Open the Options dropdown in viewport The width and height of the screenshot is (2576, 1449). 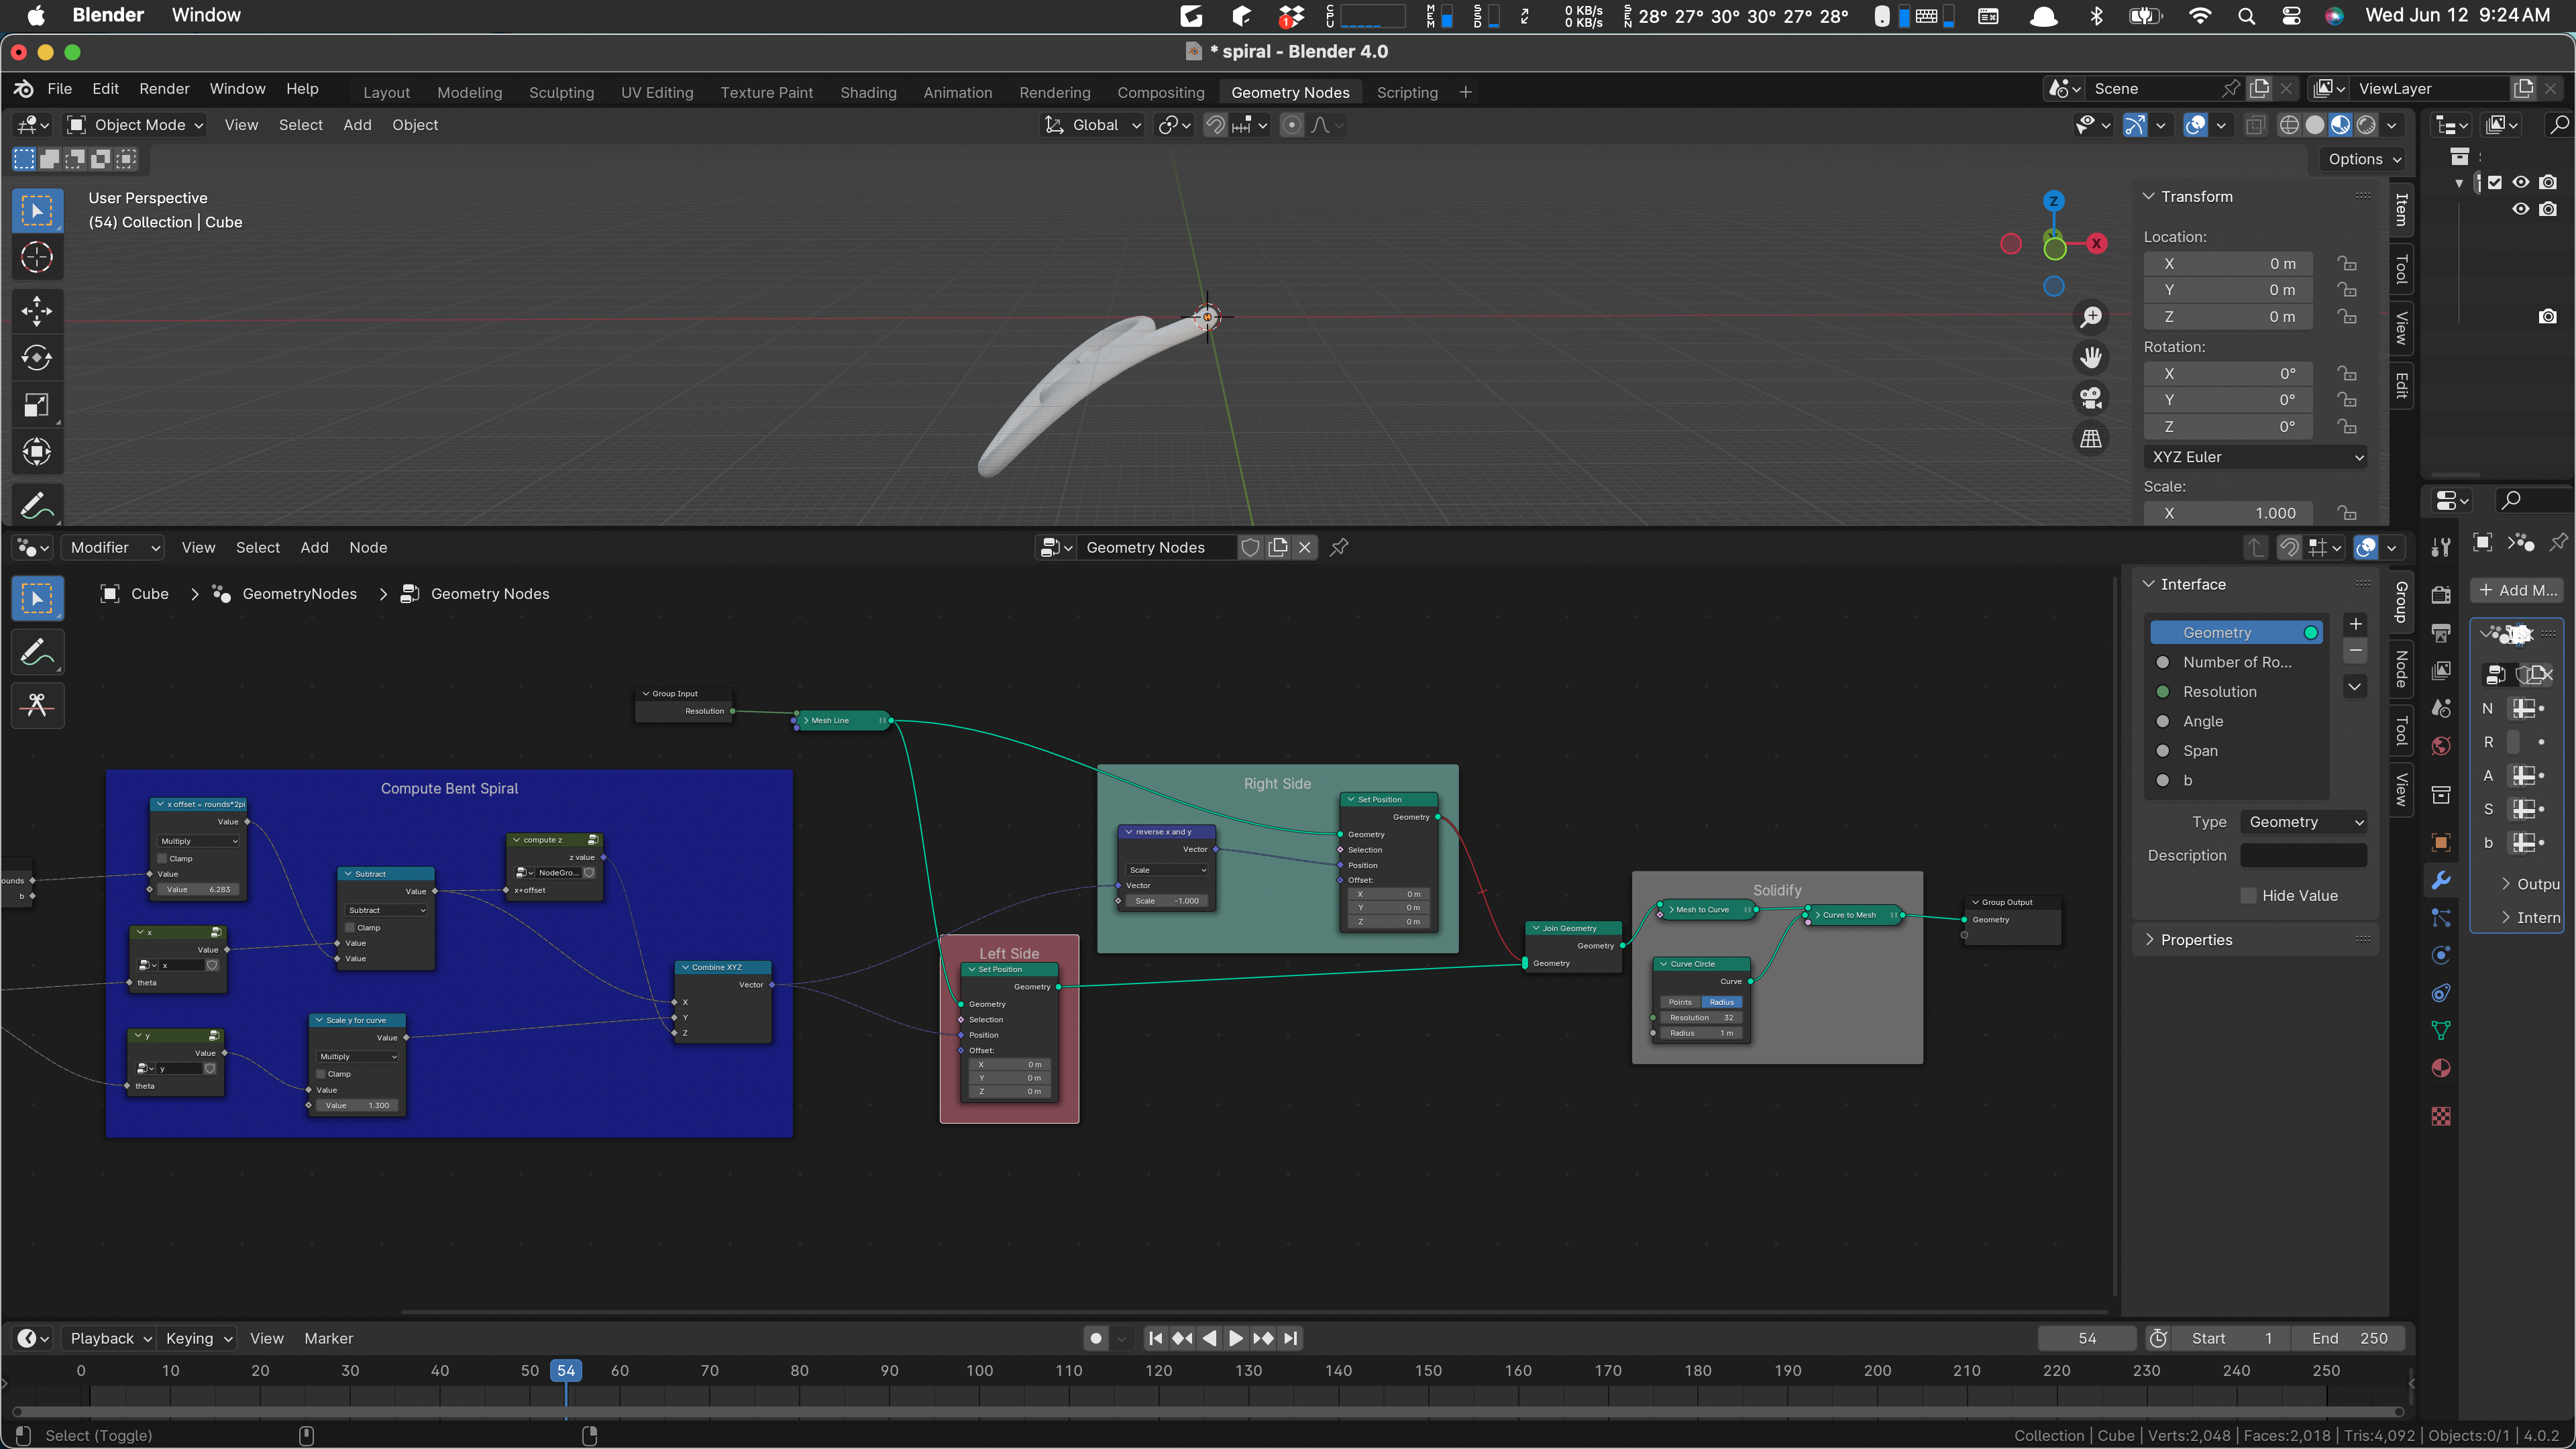point(2364,159)
